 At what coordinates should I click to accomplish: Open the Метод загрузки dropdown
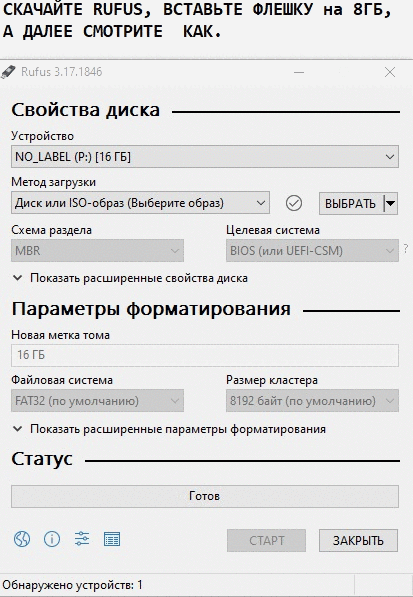click(x=140, y=203)
